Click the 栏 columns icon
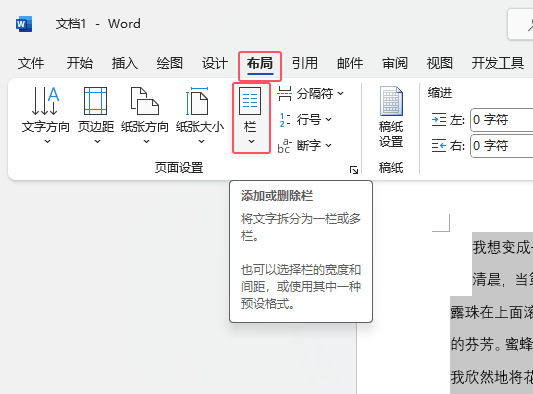This screenshot has height=394, width=533. tap(250, 101)
